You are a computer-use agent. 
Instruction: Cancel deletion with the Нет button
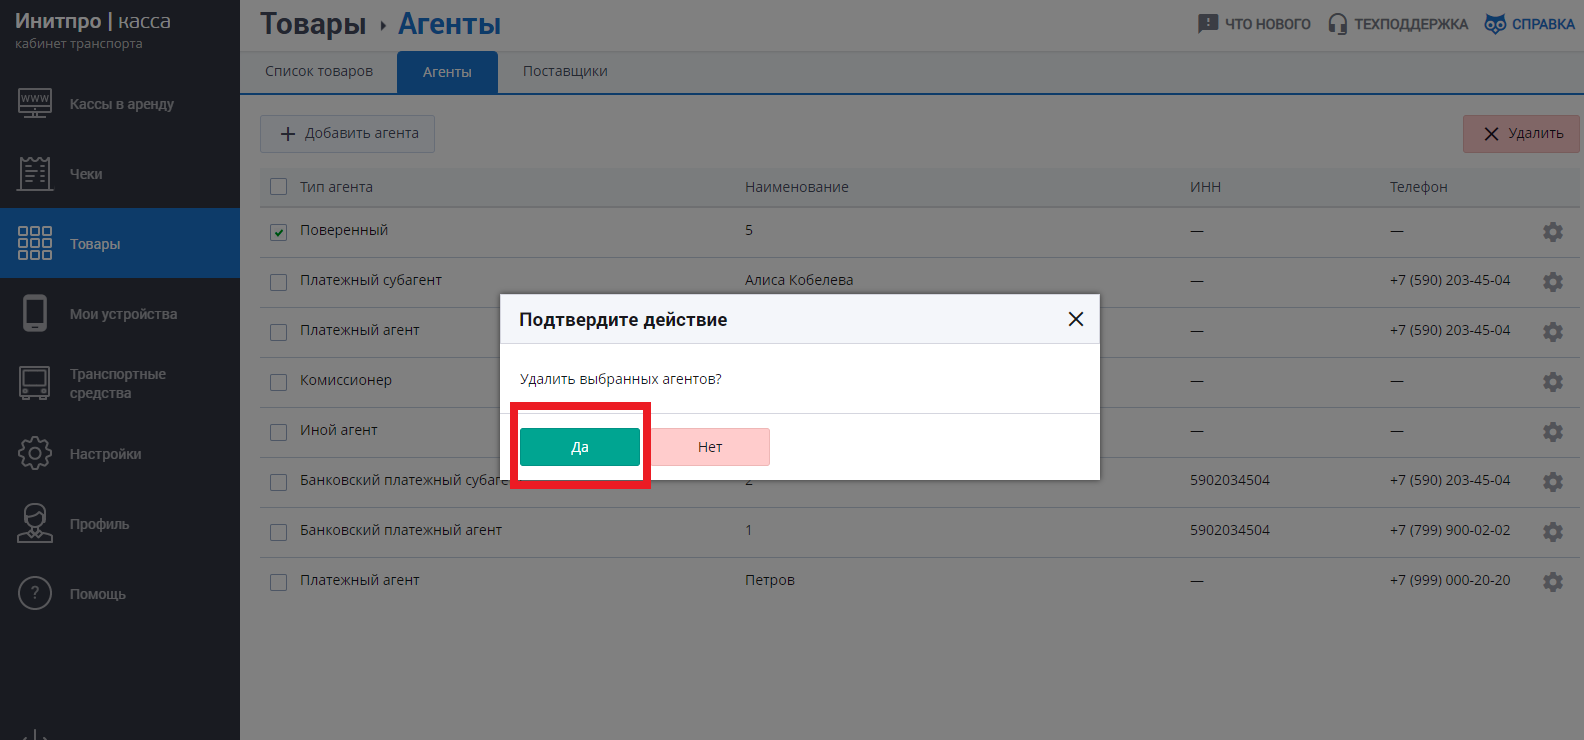point(710,447)
